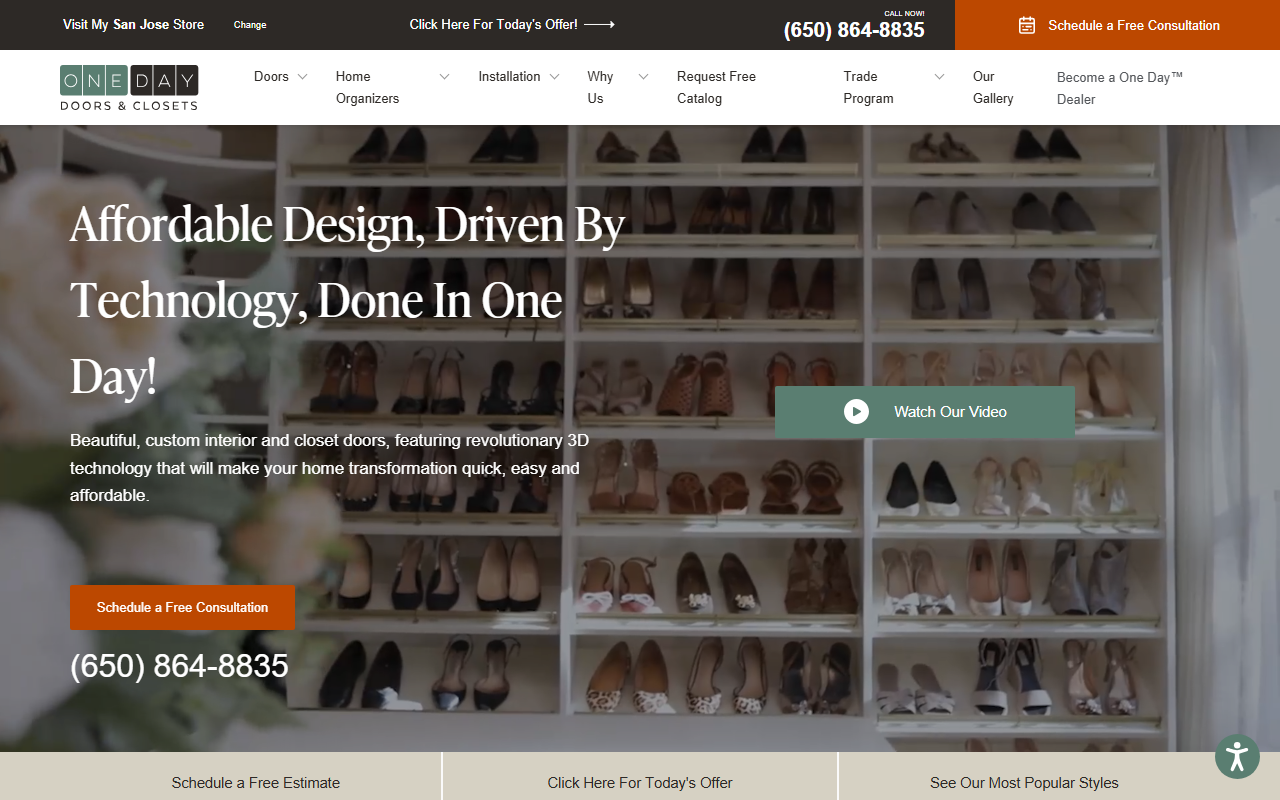The image size is (1280, 800).
Task: Open the Doors menu item
Action: point(271,76)
